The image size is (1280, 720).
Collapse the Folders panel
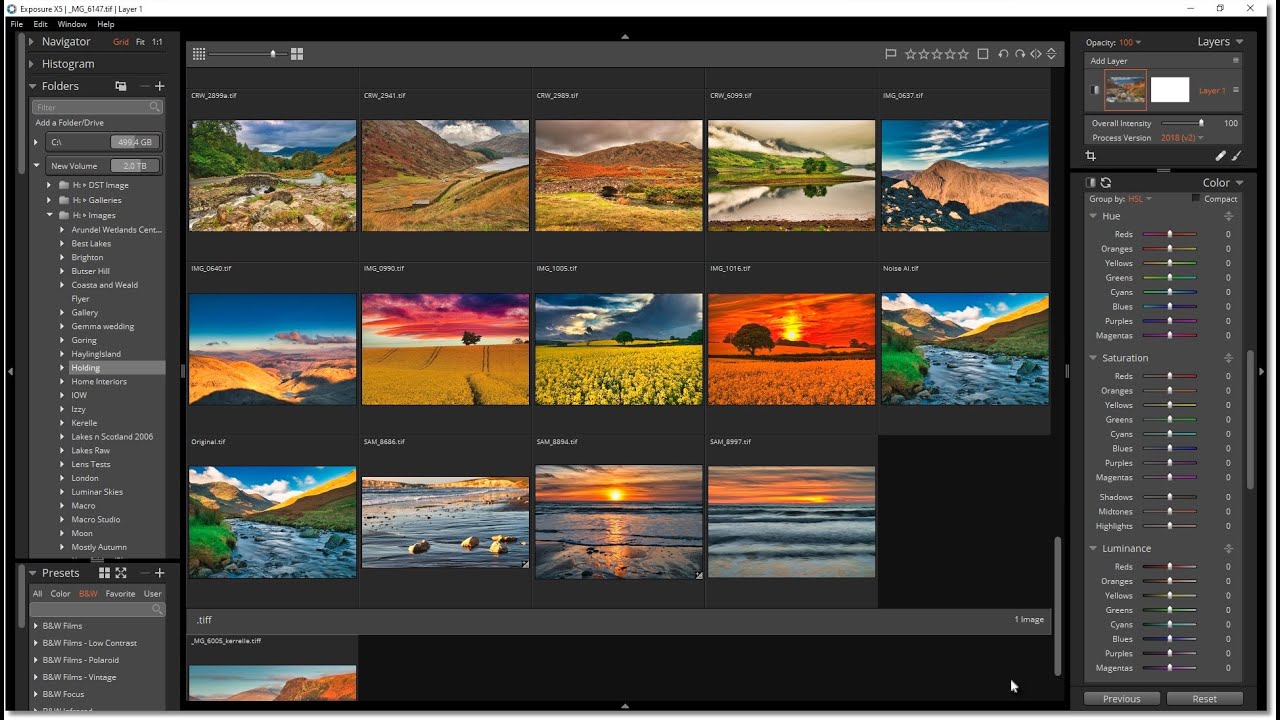(x=33, y=86)
